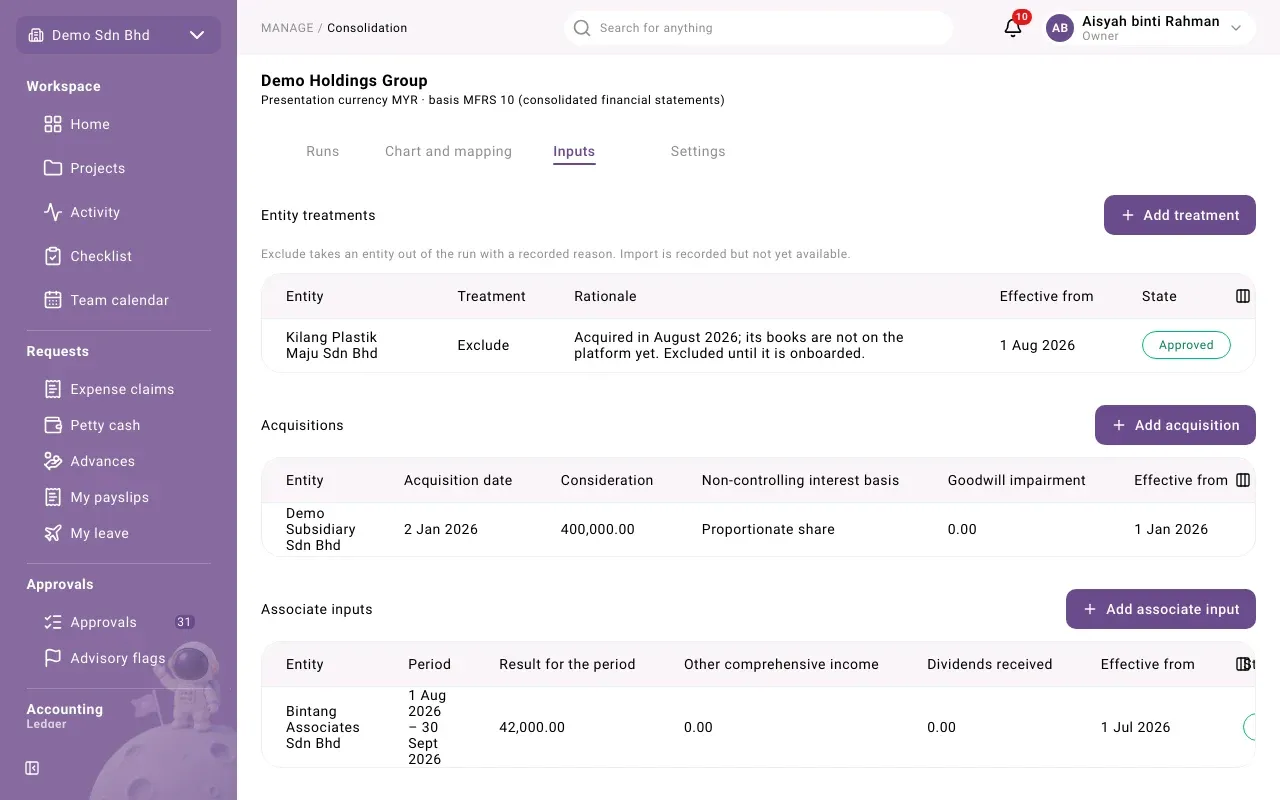Select the My leave plane icon
1280x800 pixels.
pyautogui.click(x=53, y=533)
